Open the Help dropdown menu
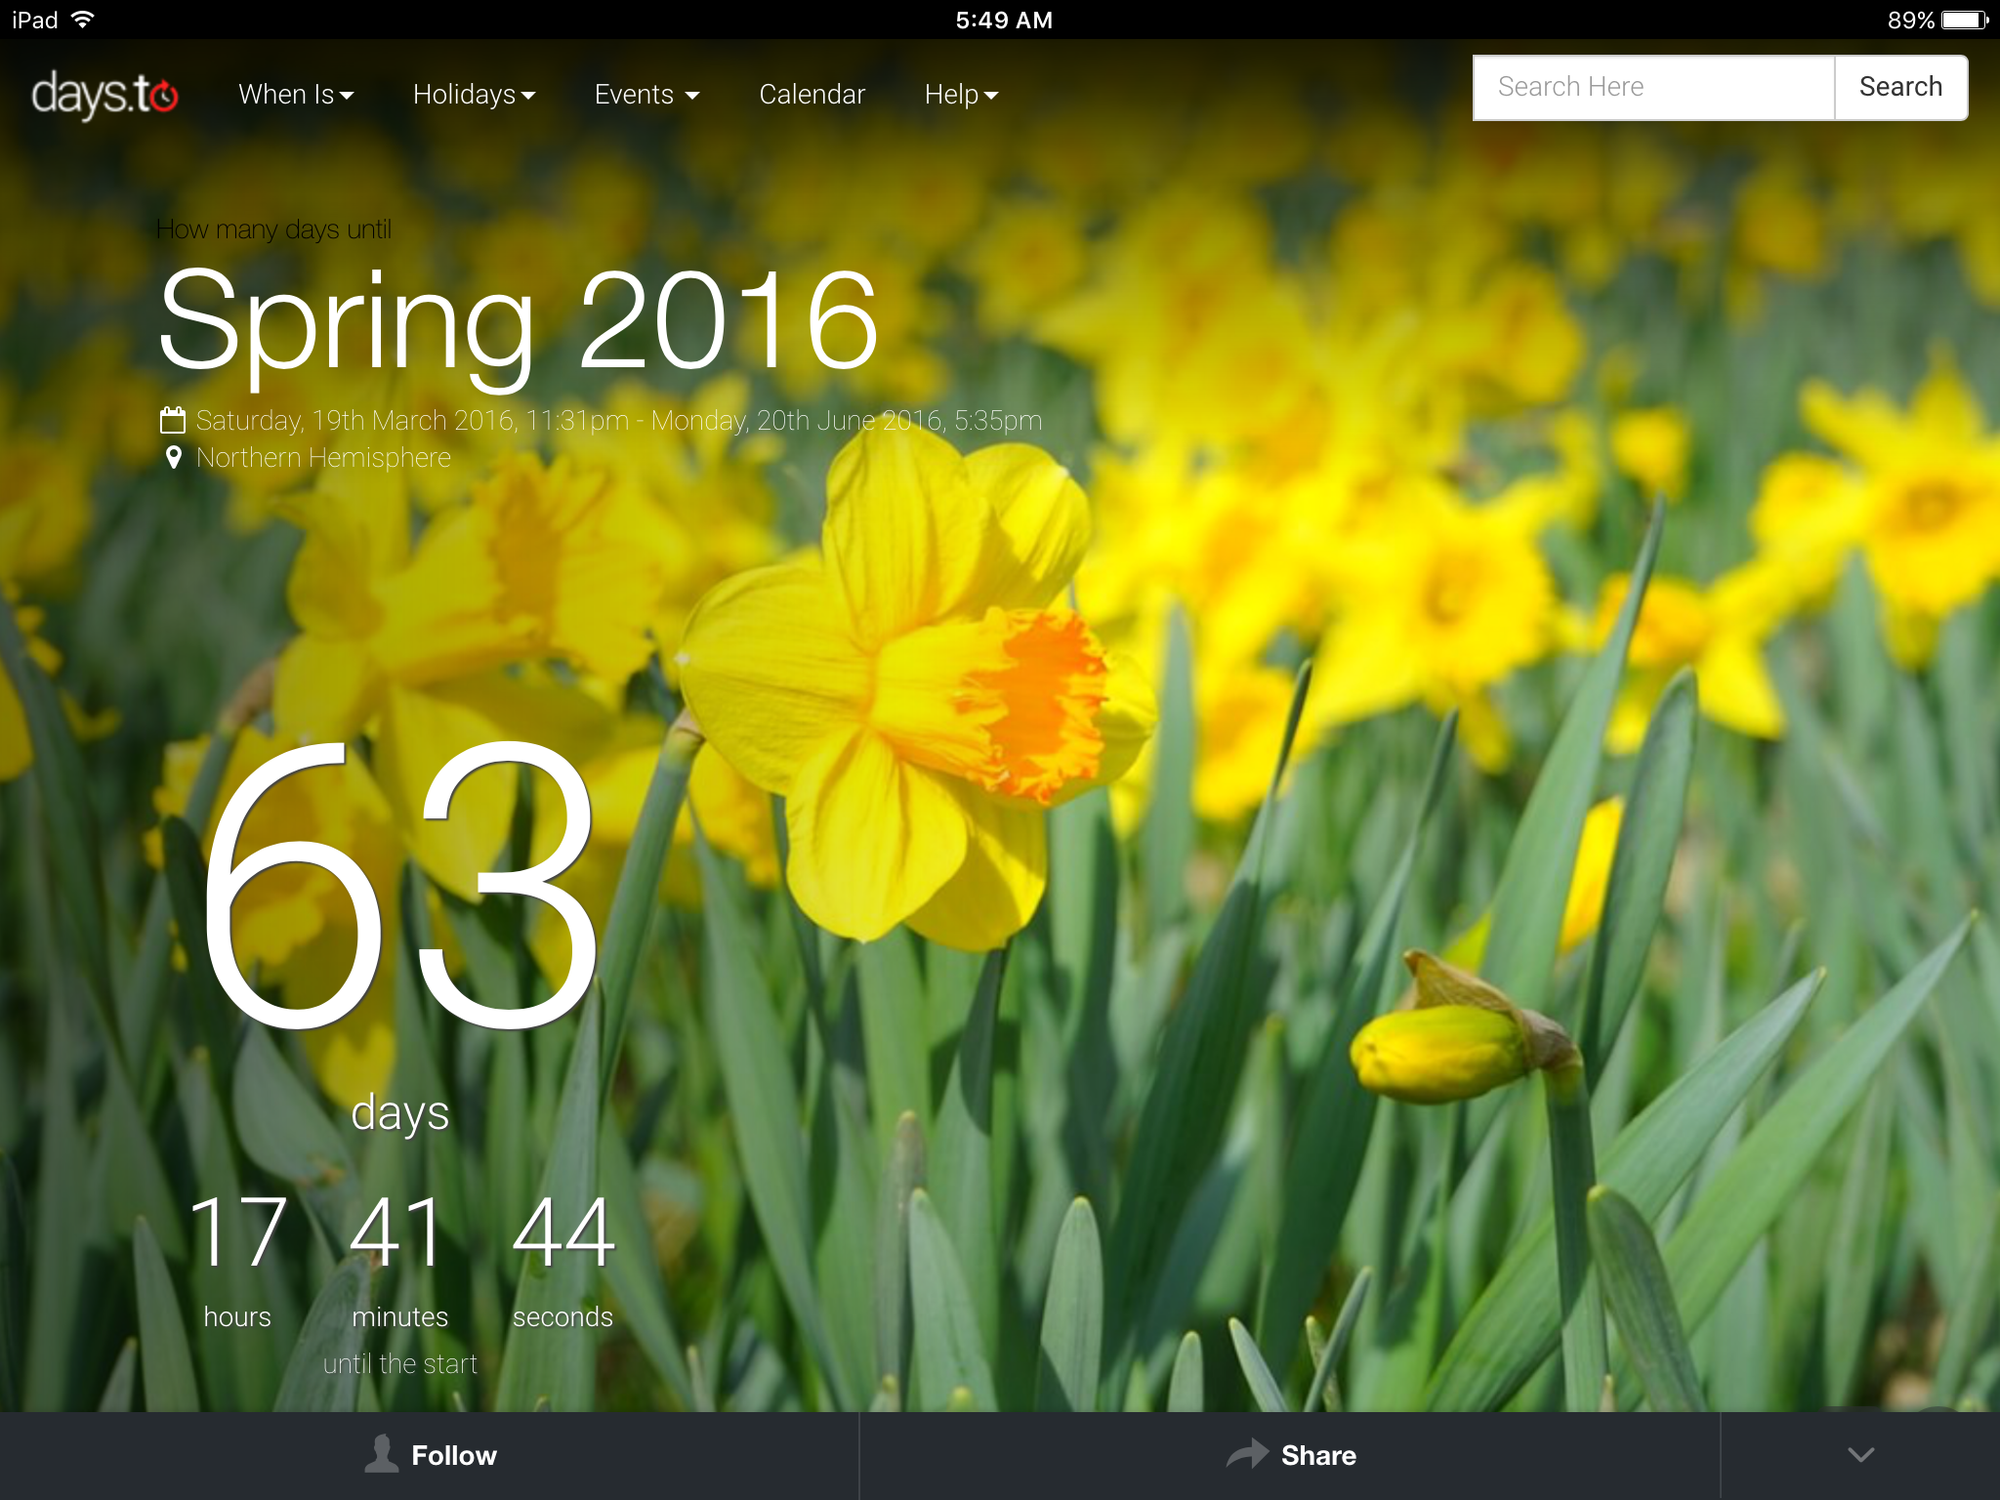The image size is (2000, 1500). coord(960,95)
